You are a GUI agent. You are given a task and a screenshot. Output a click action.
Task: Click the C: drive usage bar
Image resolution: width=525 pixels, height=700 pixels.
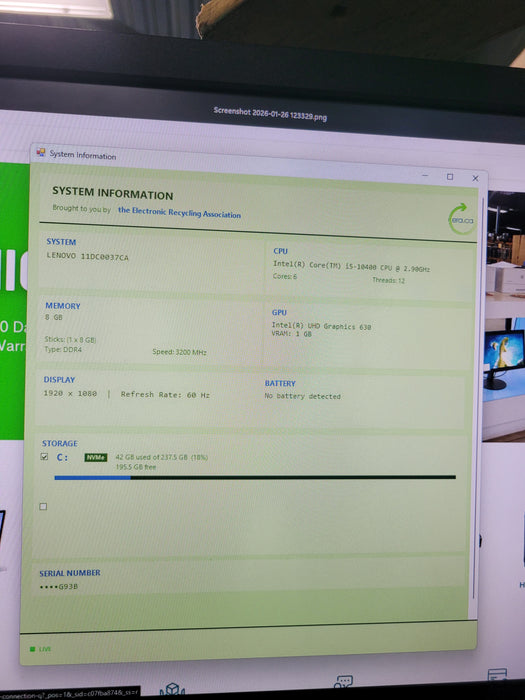255,477
